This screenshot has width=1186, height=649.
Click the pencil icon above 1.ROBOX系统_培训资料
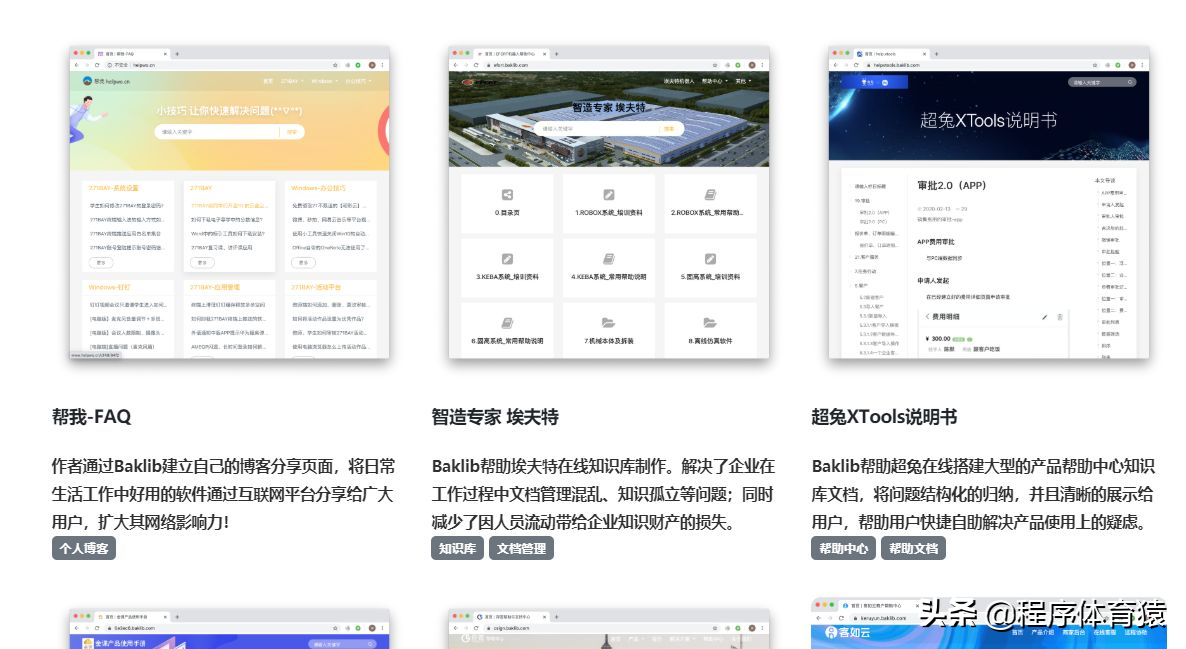[x=609, y=194]
